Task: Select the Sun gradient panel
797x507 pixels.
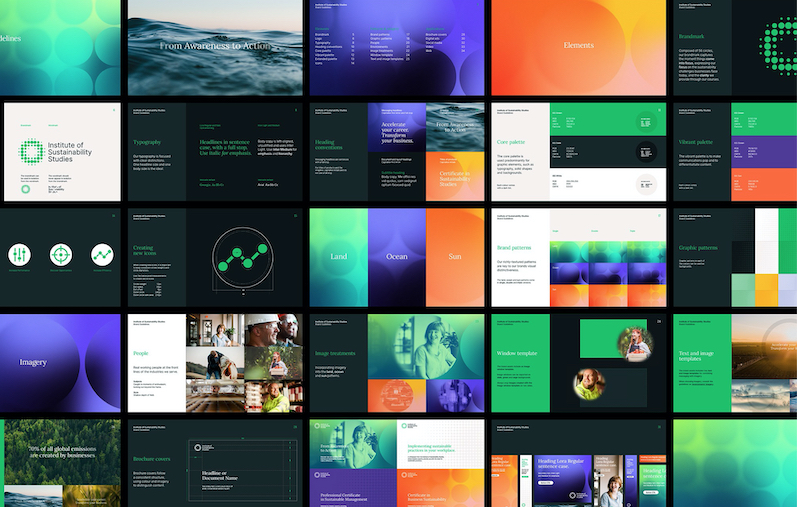Action: pos(455,257)
